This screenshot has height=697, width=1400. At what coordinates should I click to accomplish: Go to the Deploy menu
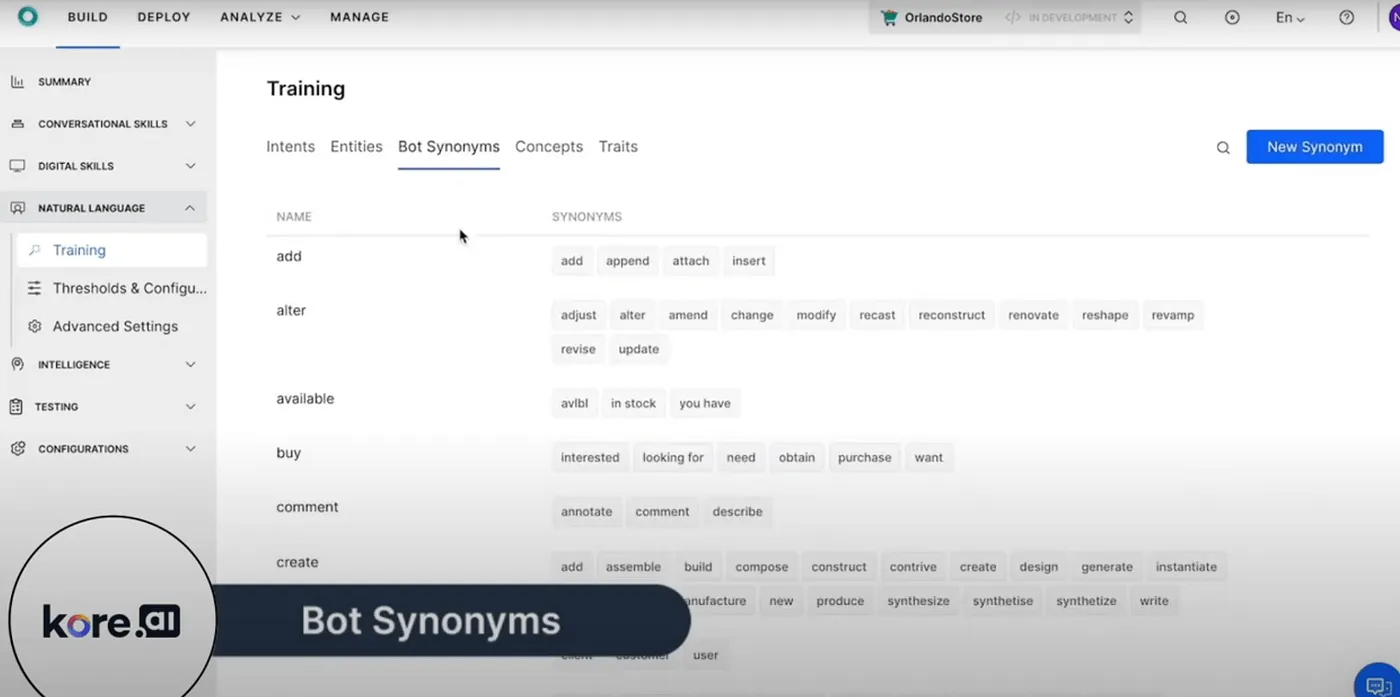tap(164, 17)
